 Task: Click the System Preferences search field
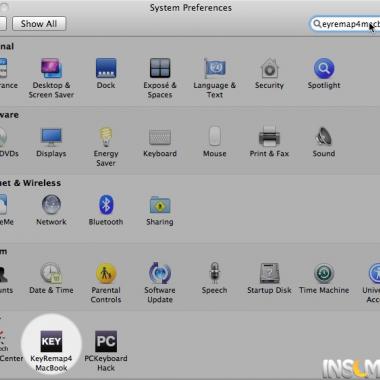coord(345,24)
